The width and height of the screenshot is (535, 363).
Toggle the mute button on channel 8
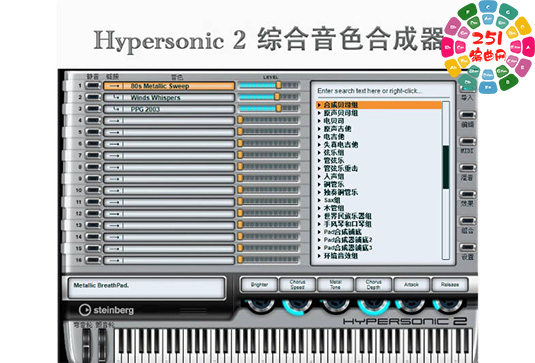(93, 167)
